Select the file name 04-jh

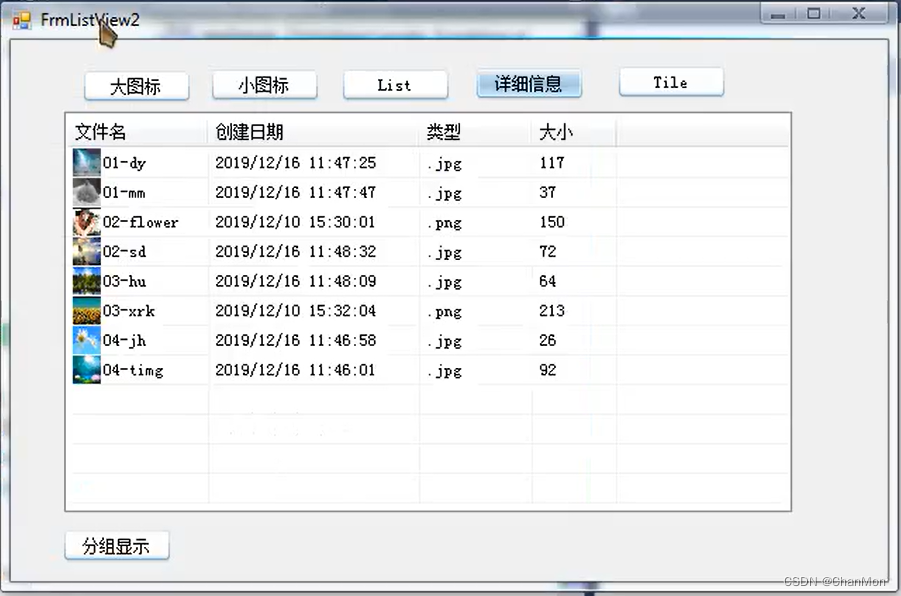point(125,341)
